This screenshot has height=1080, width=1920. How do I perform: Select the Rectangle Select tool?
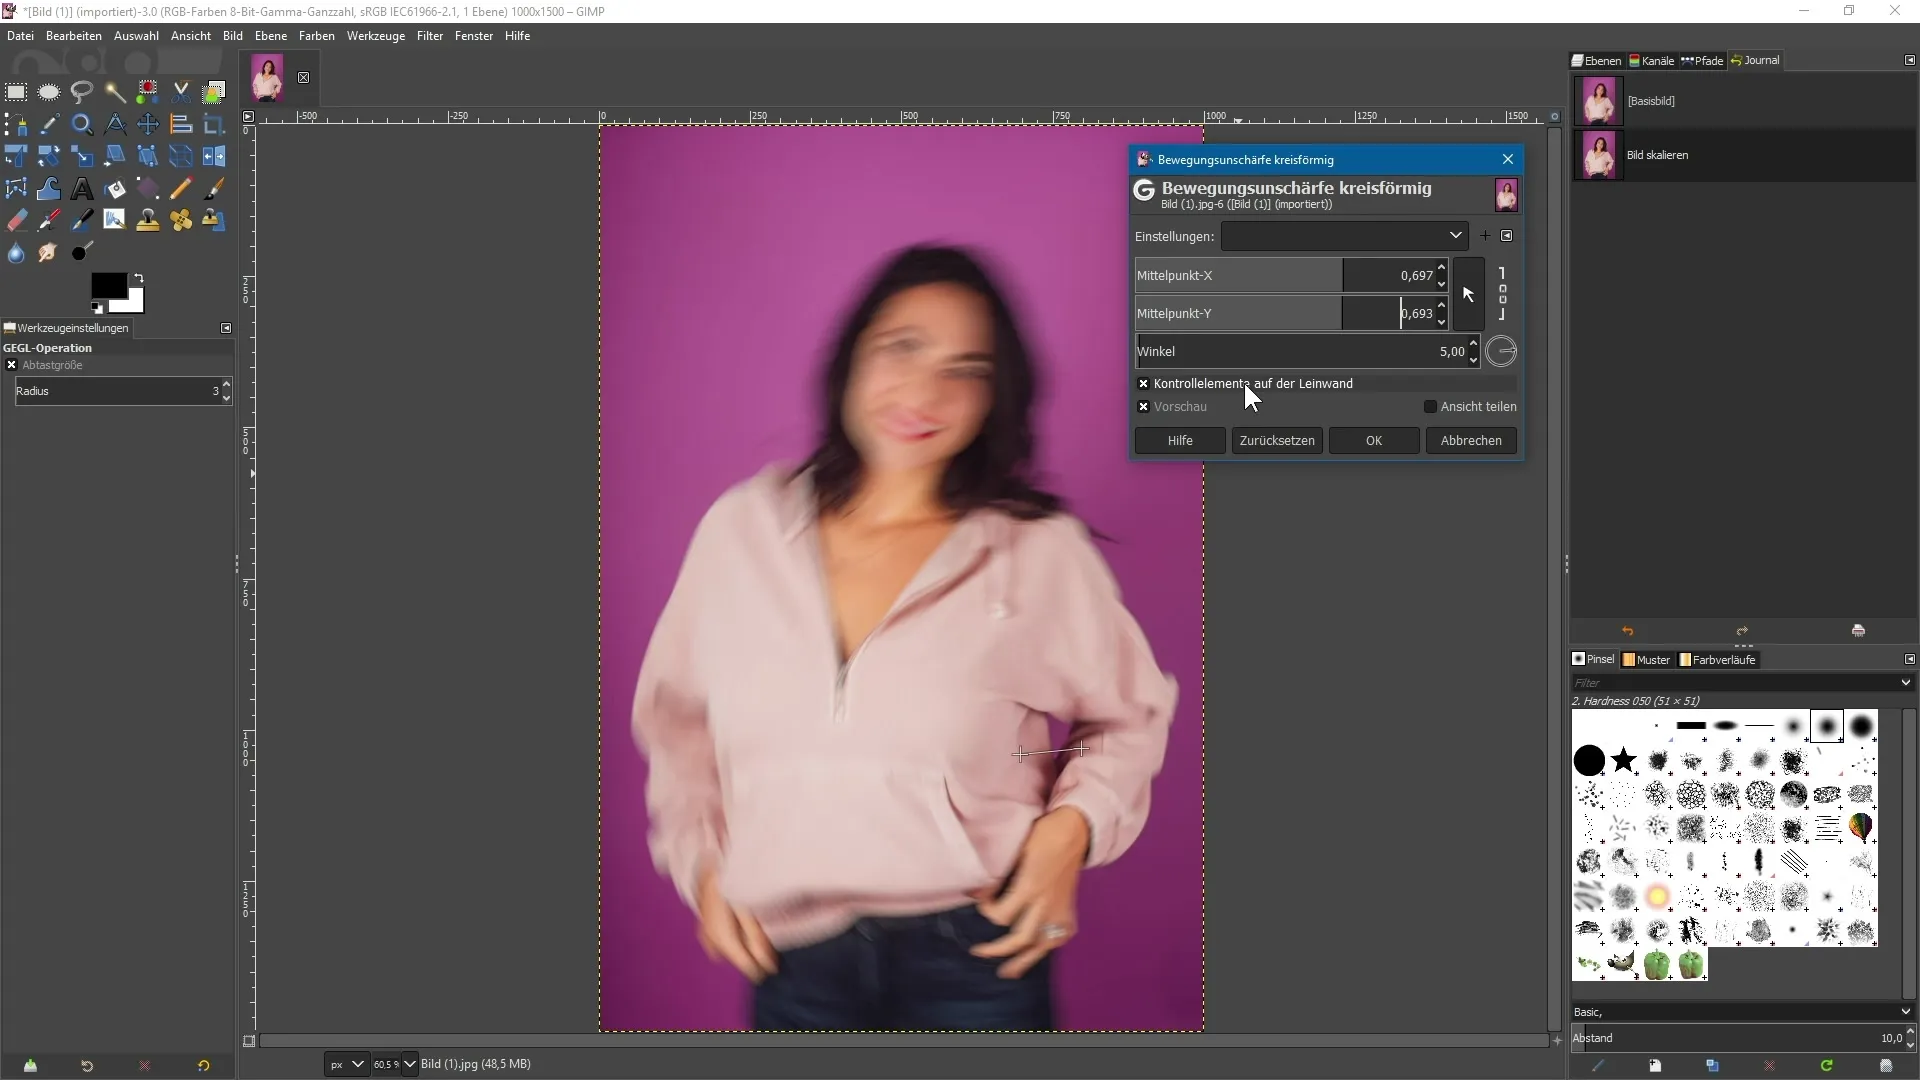pyautogui.click(x=16, y=92)
